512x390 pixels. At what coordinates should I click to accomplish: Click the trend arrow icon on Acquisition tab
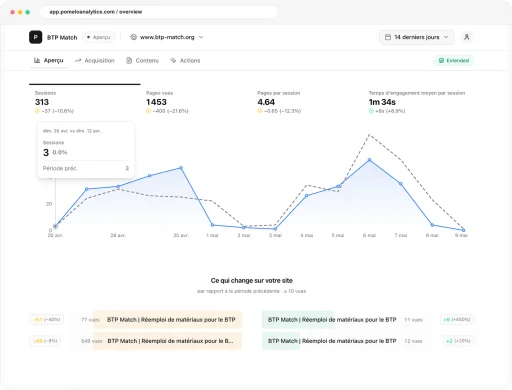coord(78,60)
